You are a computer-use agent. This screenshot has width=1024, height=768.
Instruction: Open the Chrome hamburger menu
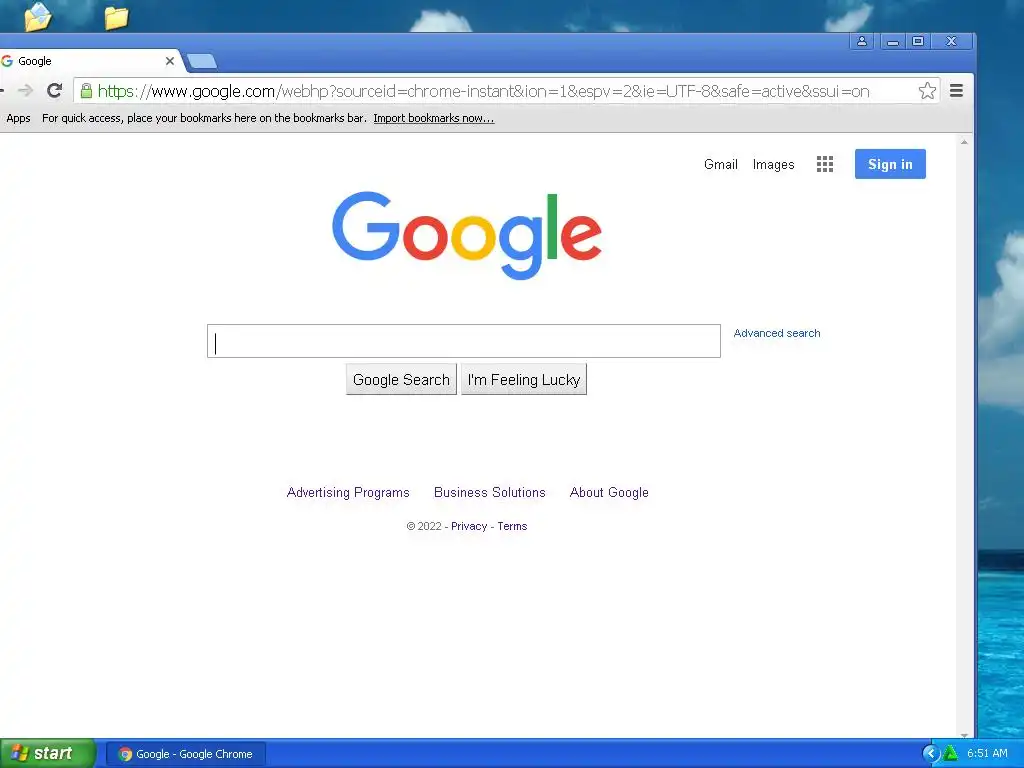click(956, 91)
